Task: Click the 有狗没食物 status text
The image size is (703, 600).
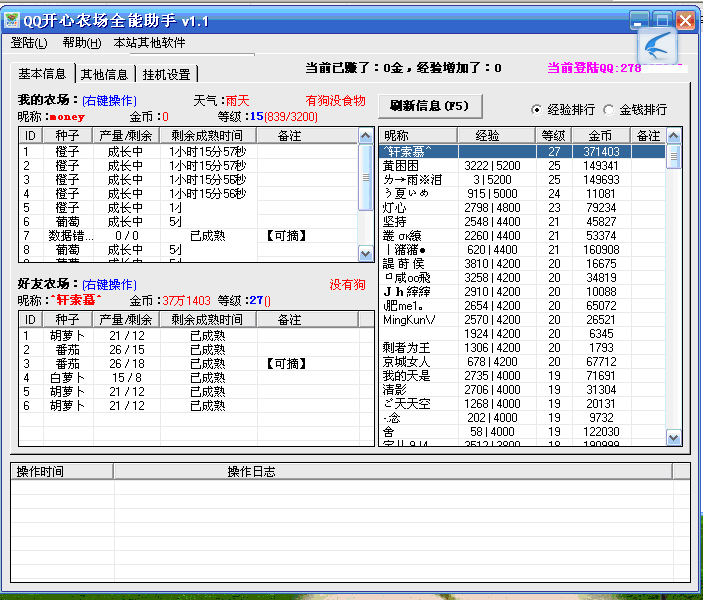Action: 335,100
